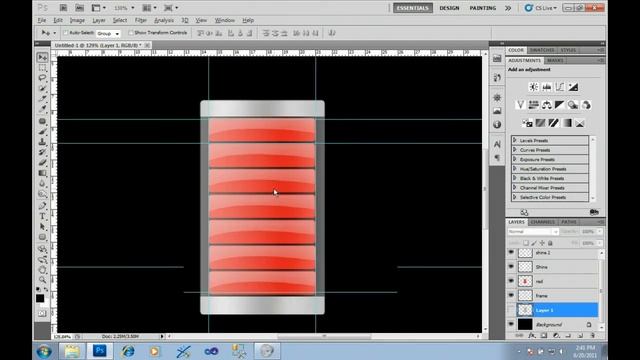Open layer style fx menu

[x=531, y=336]
